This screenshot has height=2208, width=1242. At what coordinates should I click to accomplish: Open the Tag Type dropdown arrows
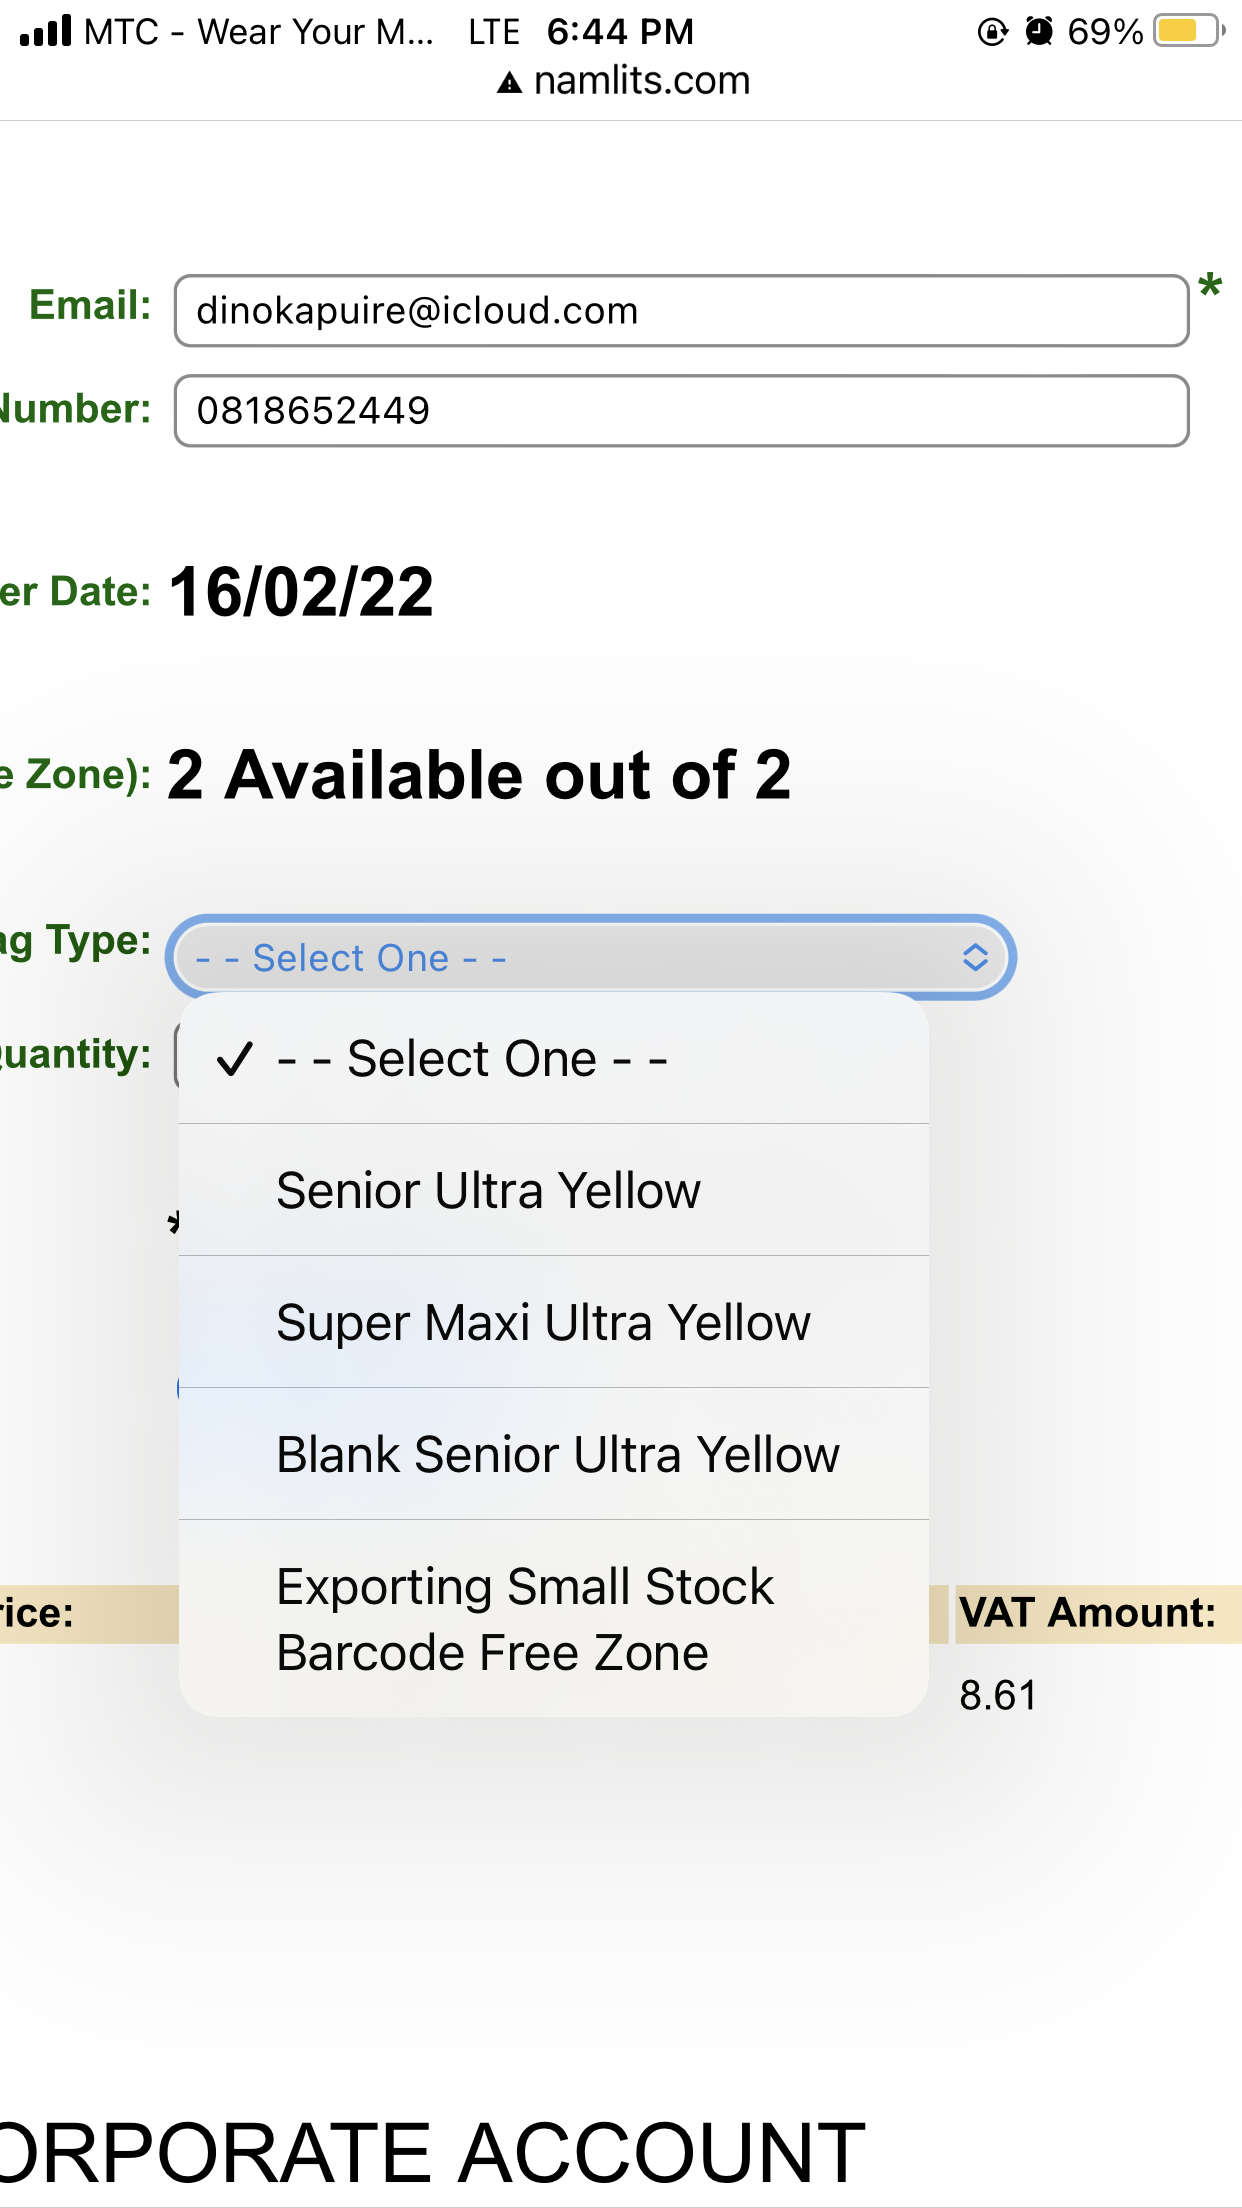coord(975,958)
